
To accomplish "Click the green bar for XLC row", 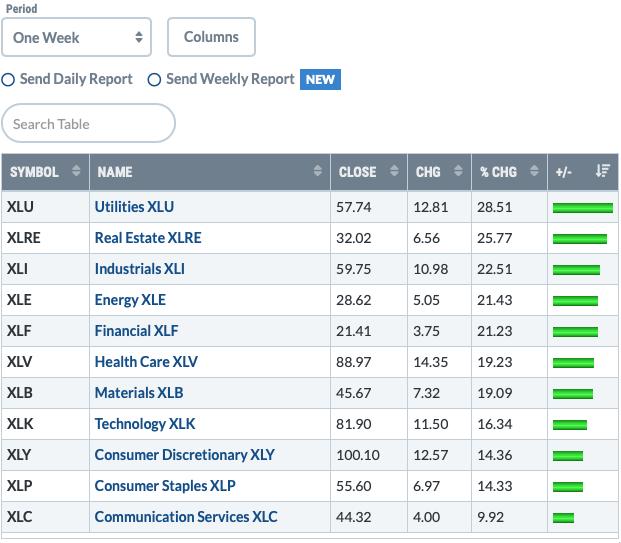I will tap(563, 518).
